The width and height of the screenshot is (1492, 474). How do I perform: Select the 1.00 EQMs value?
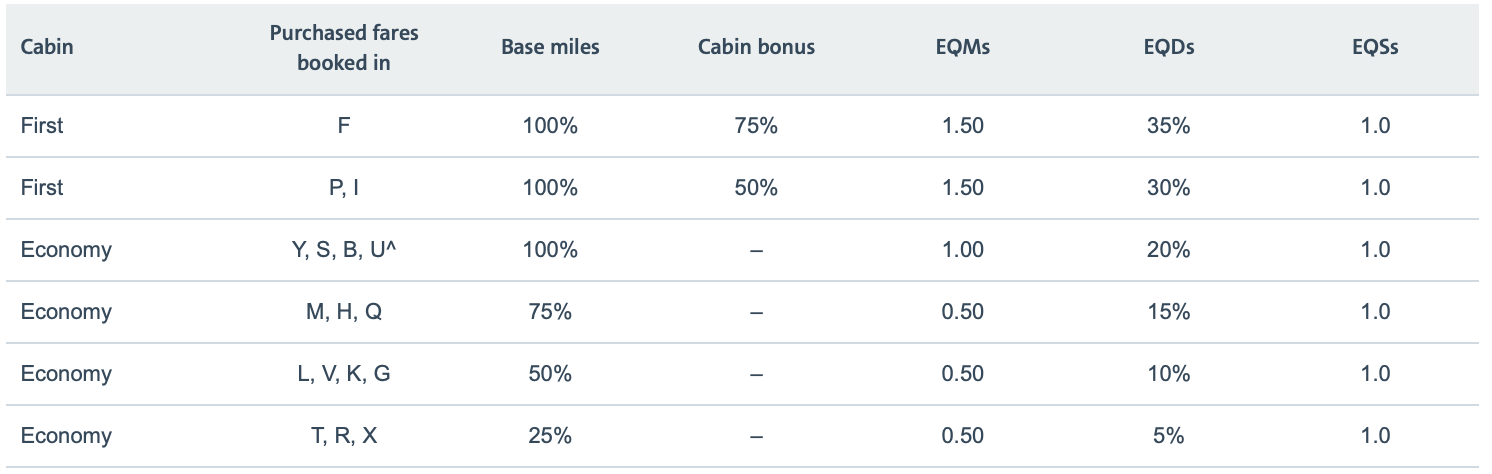pyautogui.click(x=962, y=250)
